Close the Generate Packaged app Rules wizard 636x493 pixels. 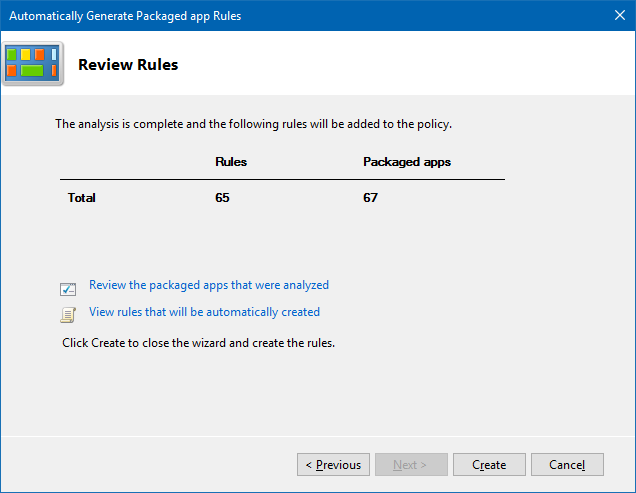pos(619,16)
